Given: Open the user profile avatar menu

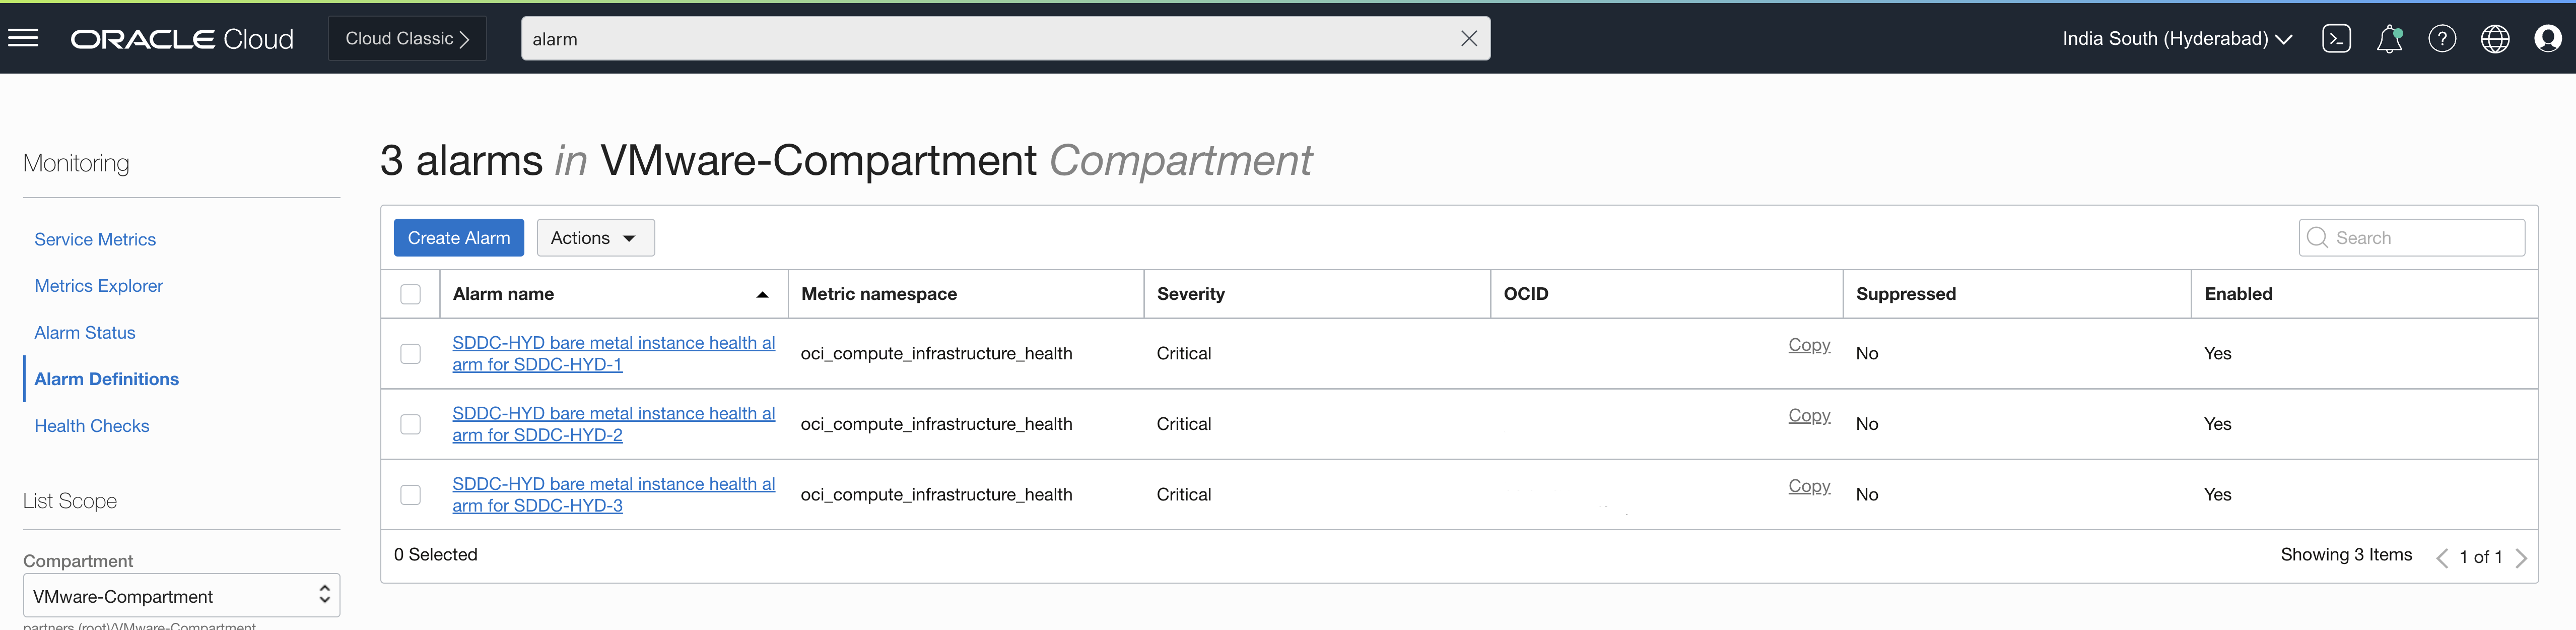Looking at the screenshot, I should pyautogui.click(x=2548, y=39).
